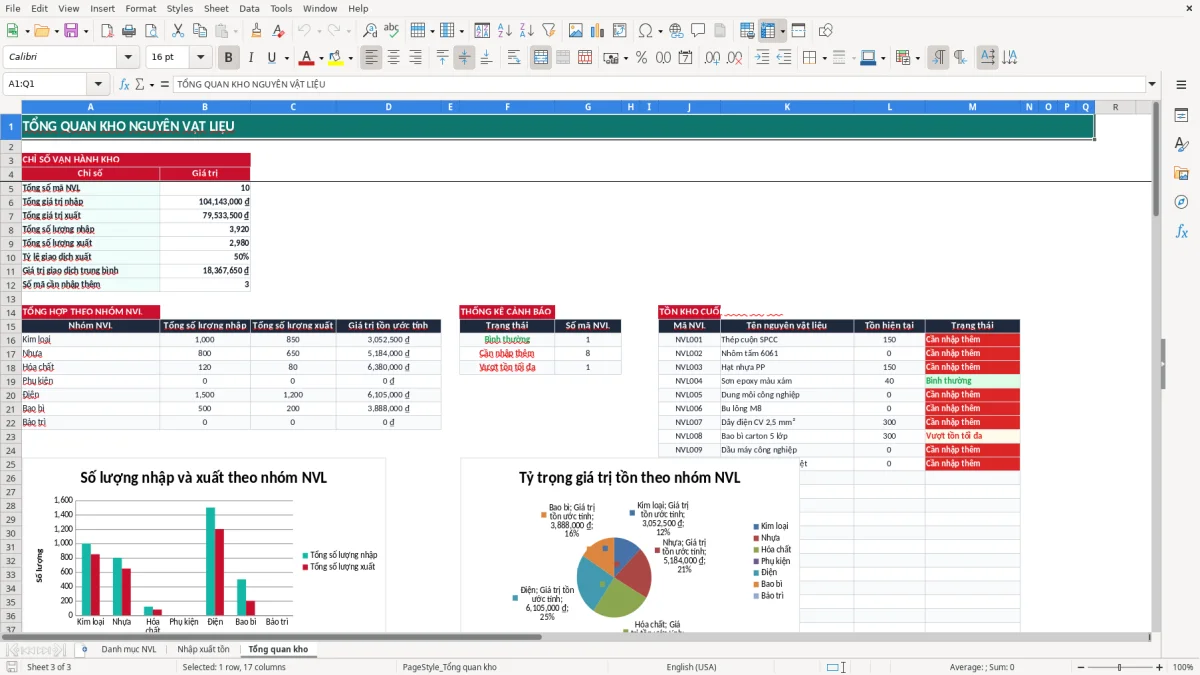Open the sidebar Gallery icon
Screen dimensions: 1200x675
pyautogui.click(x=1181, y=174)
